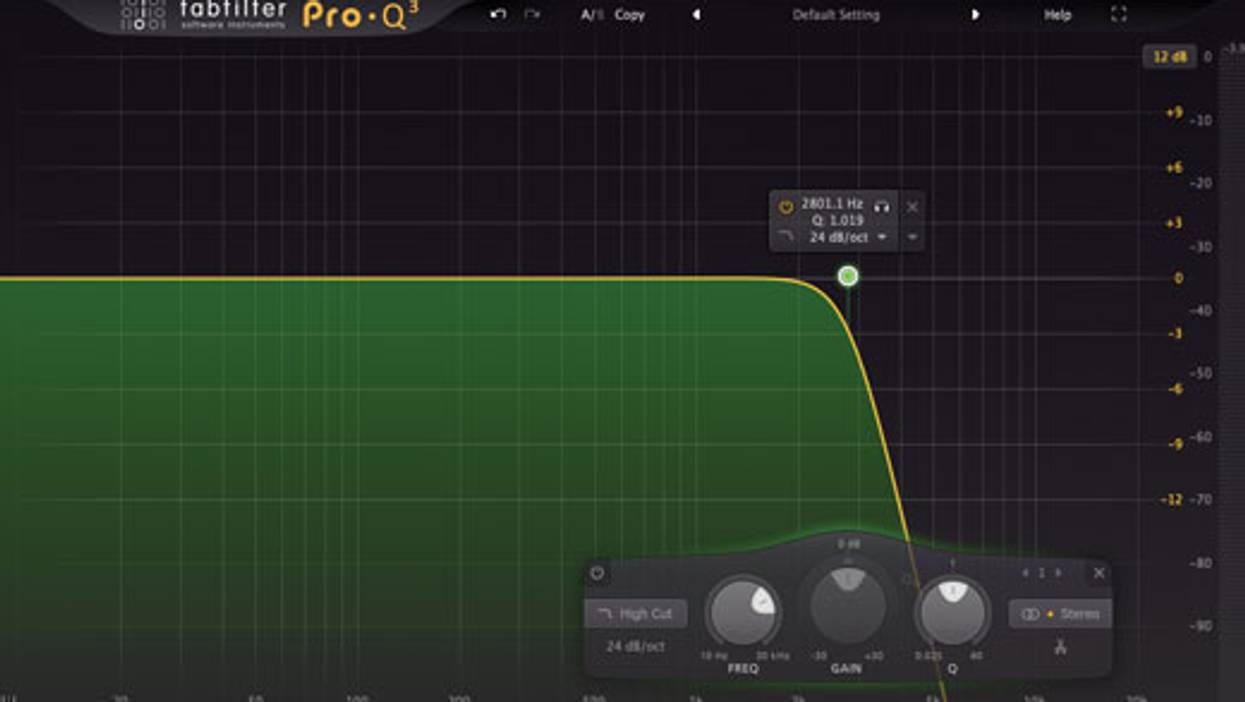The width and height of the screenshot is (1245, 702).
Task: Solo band with headphones icon
Action: [881, 206]
